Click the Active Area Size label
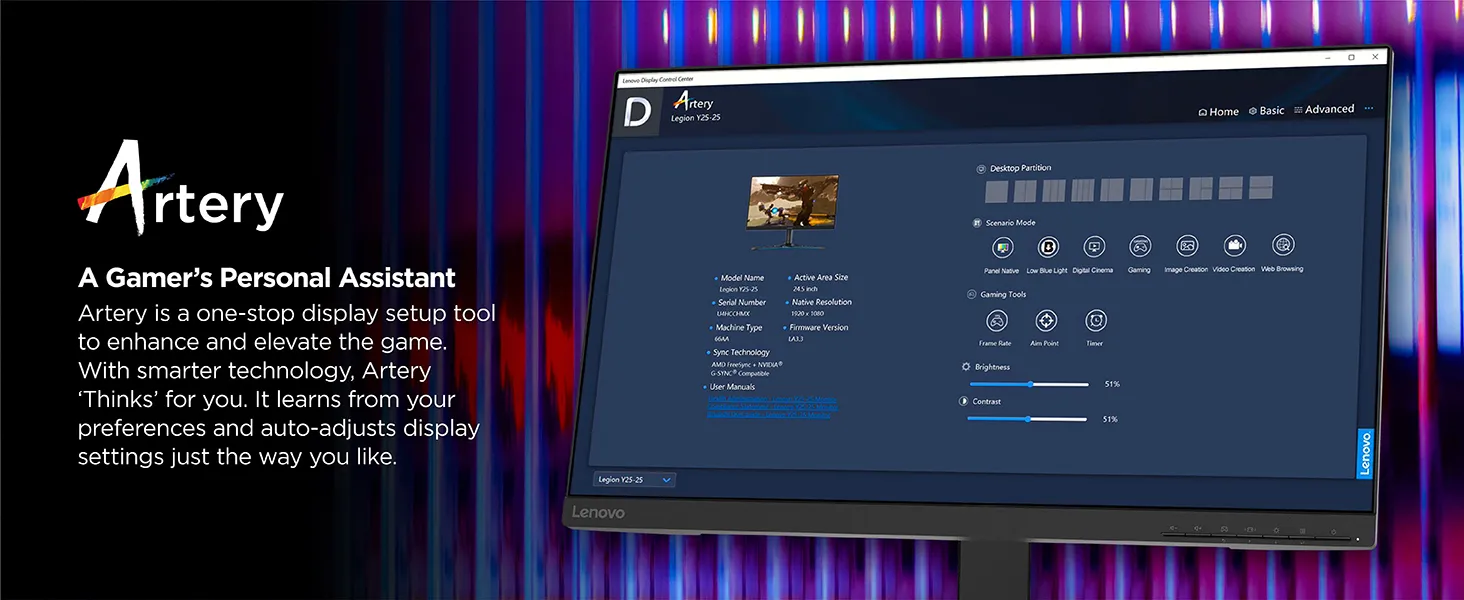 (x=821, y=277)
